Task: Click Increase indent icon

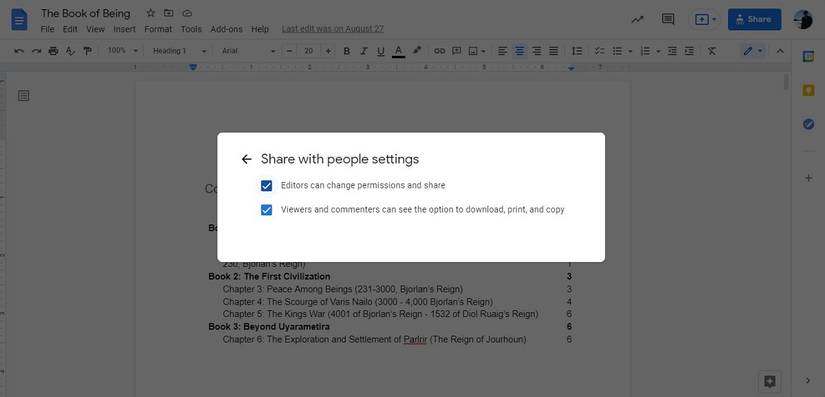Action: [x=689, y=51]
